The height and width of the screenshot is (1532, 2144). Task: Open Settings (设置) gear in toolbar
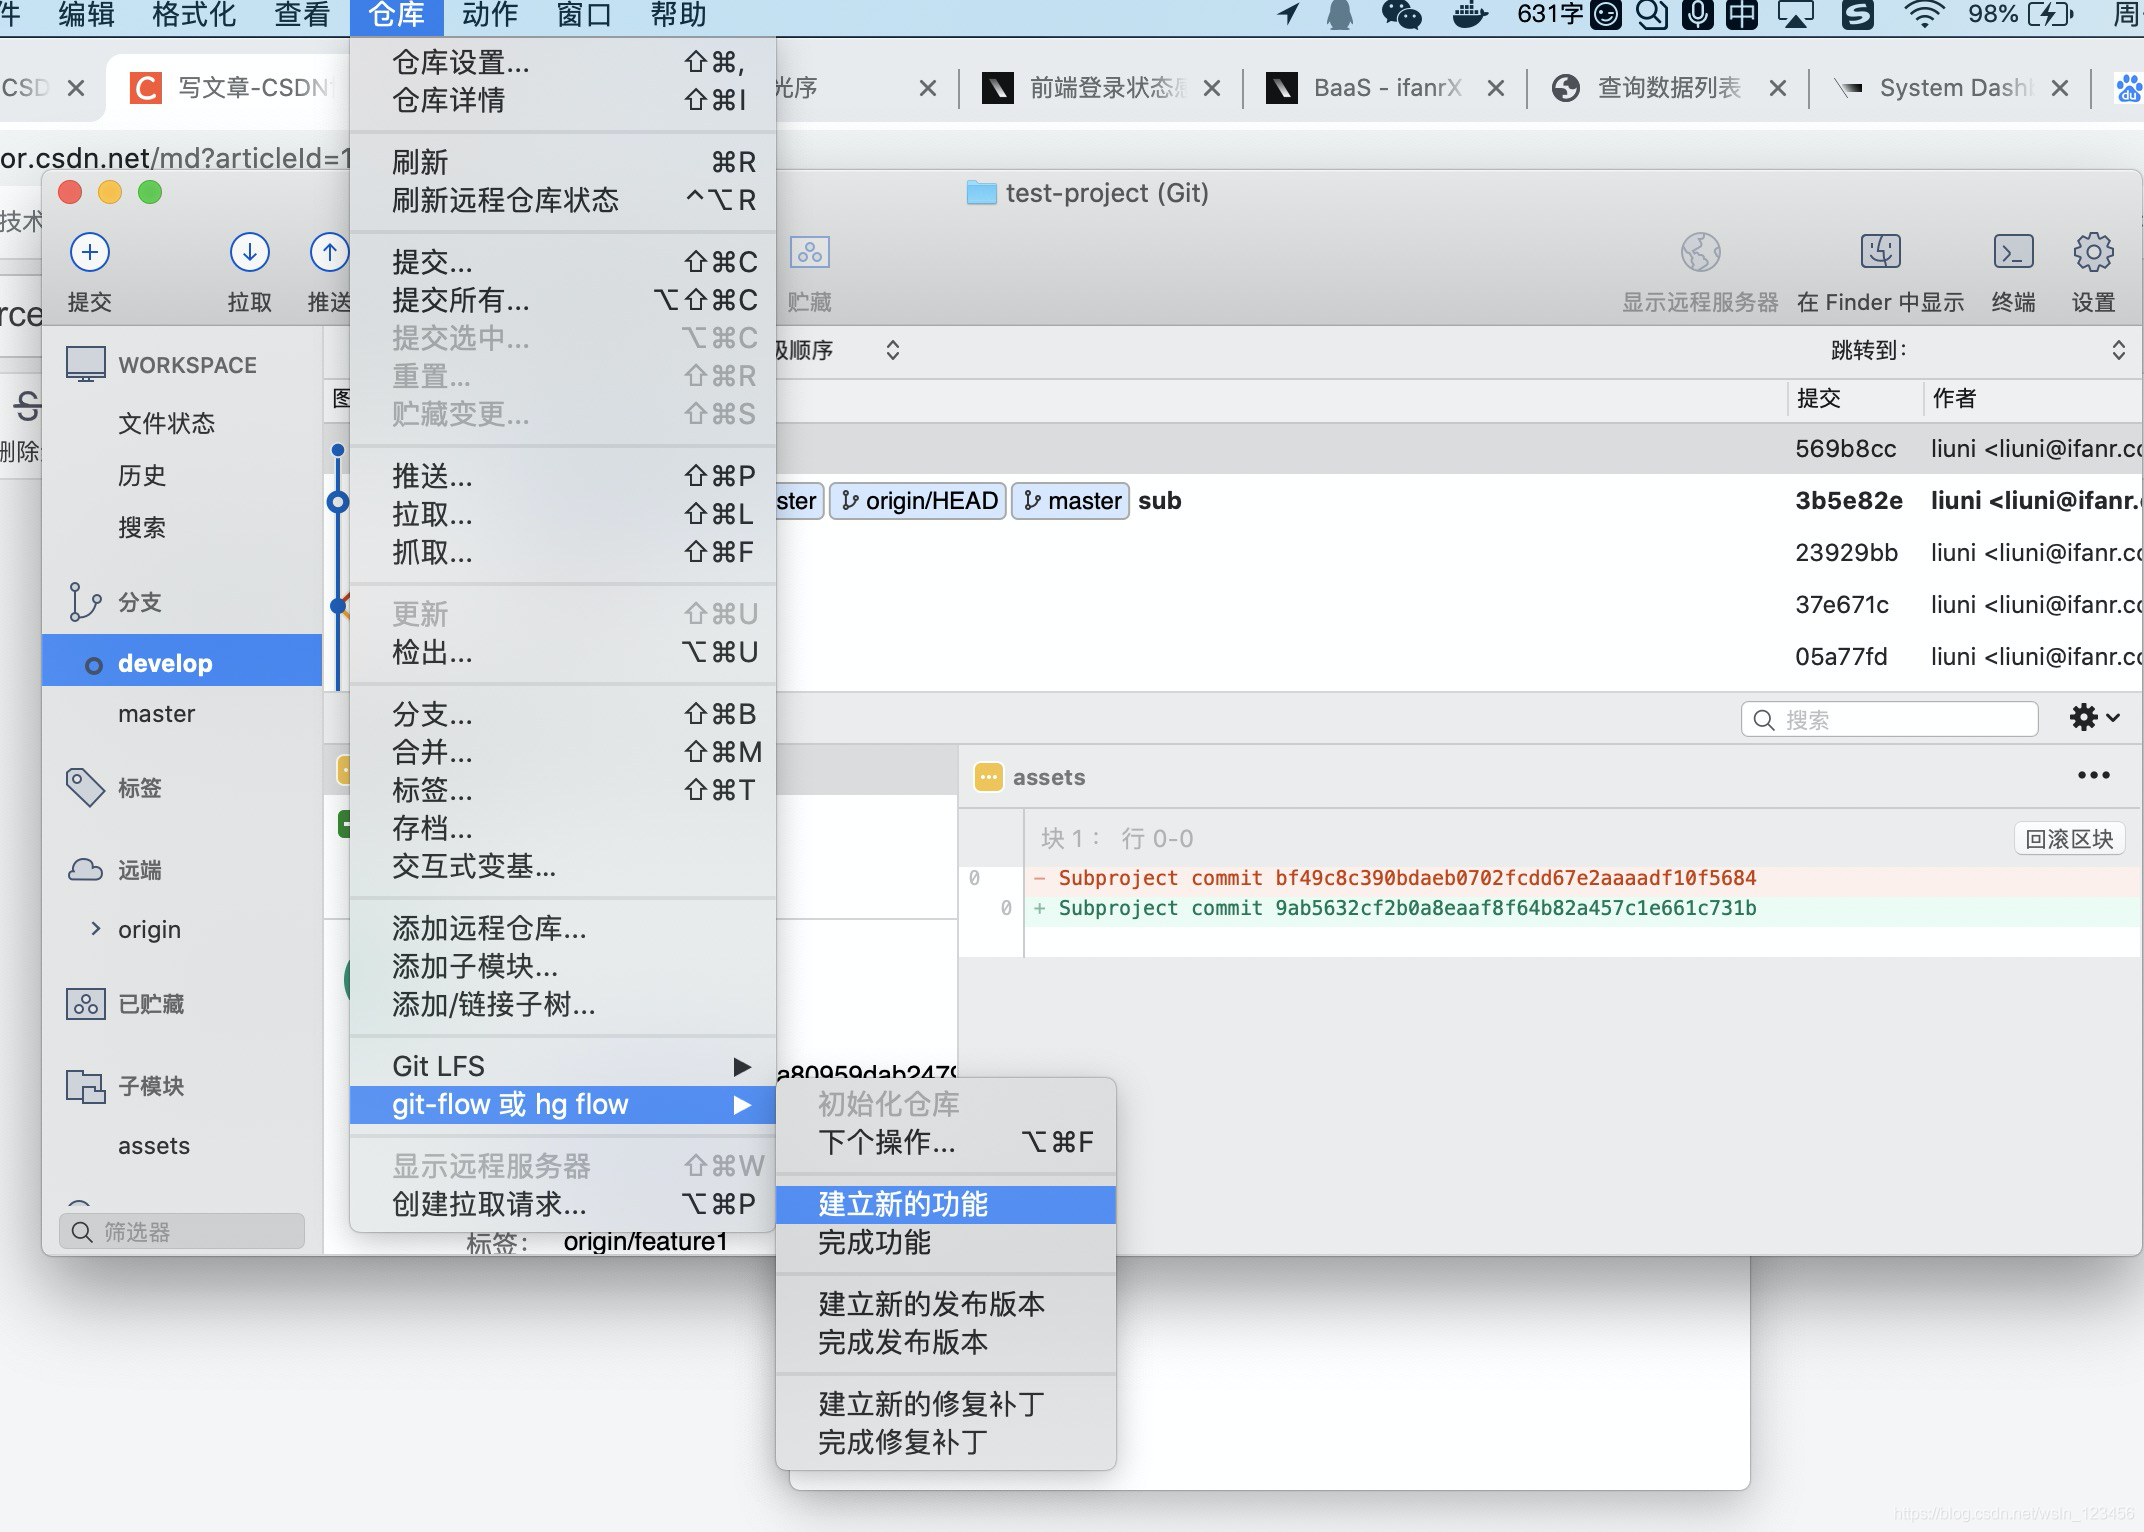pyautogui.click(x=2092, y=253)
